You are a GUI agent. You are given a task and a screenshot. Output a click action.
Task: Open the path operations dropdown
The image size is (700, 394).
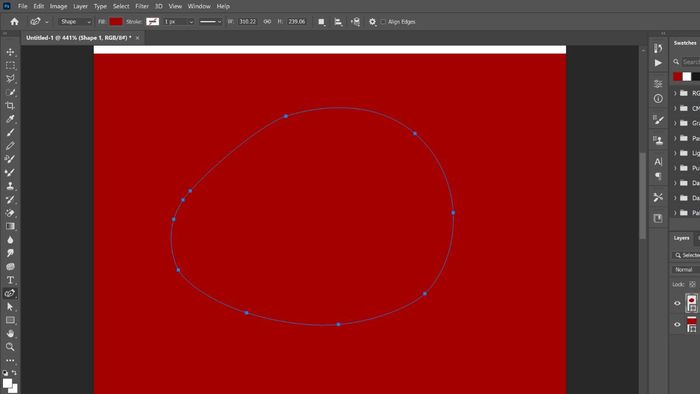coord(321,21)
